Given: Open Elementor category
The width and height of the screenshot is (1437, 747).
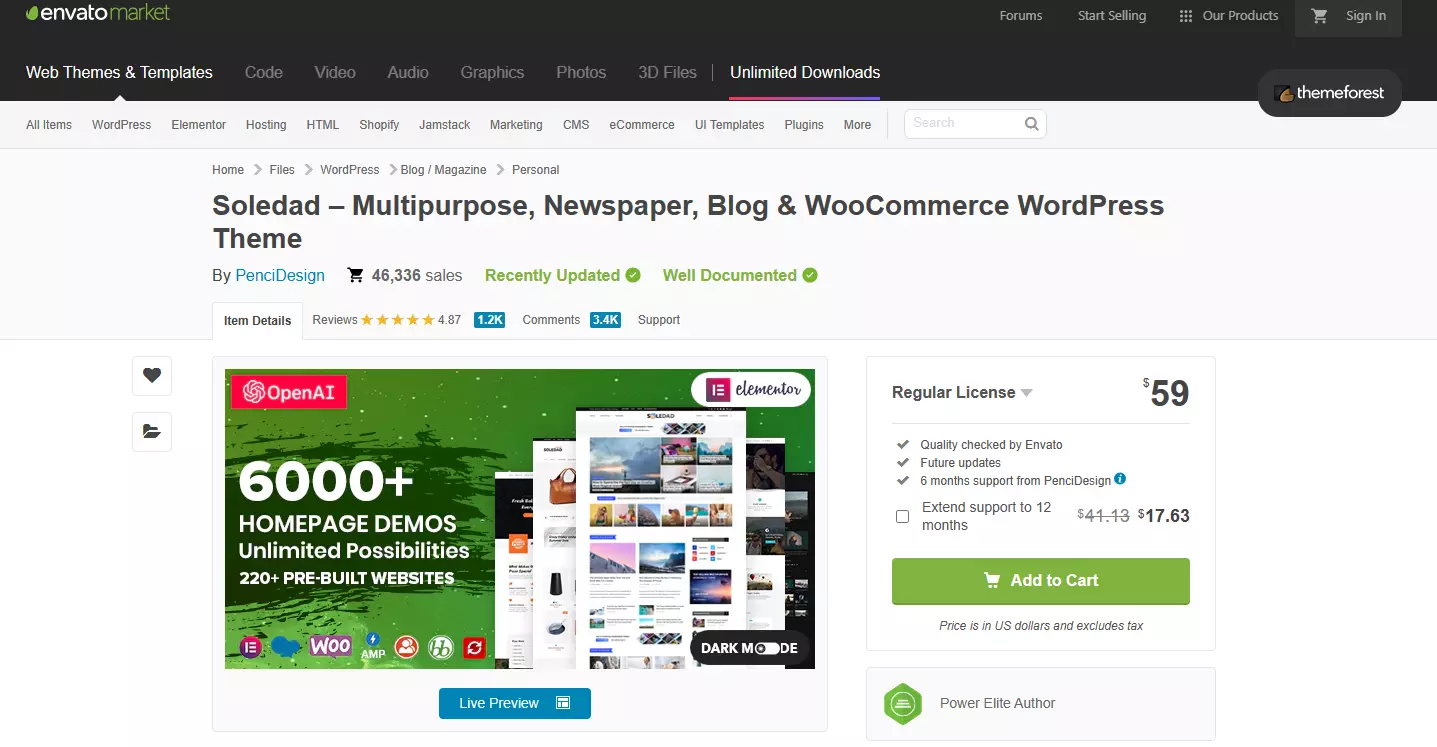Looking at the screenshot, I should click(199, 125).
